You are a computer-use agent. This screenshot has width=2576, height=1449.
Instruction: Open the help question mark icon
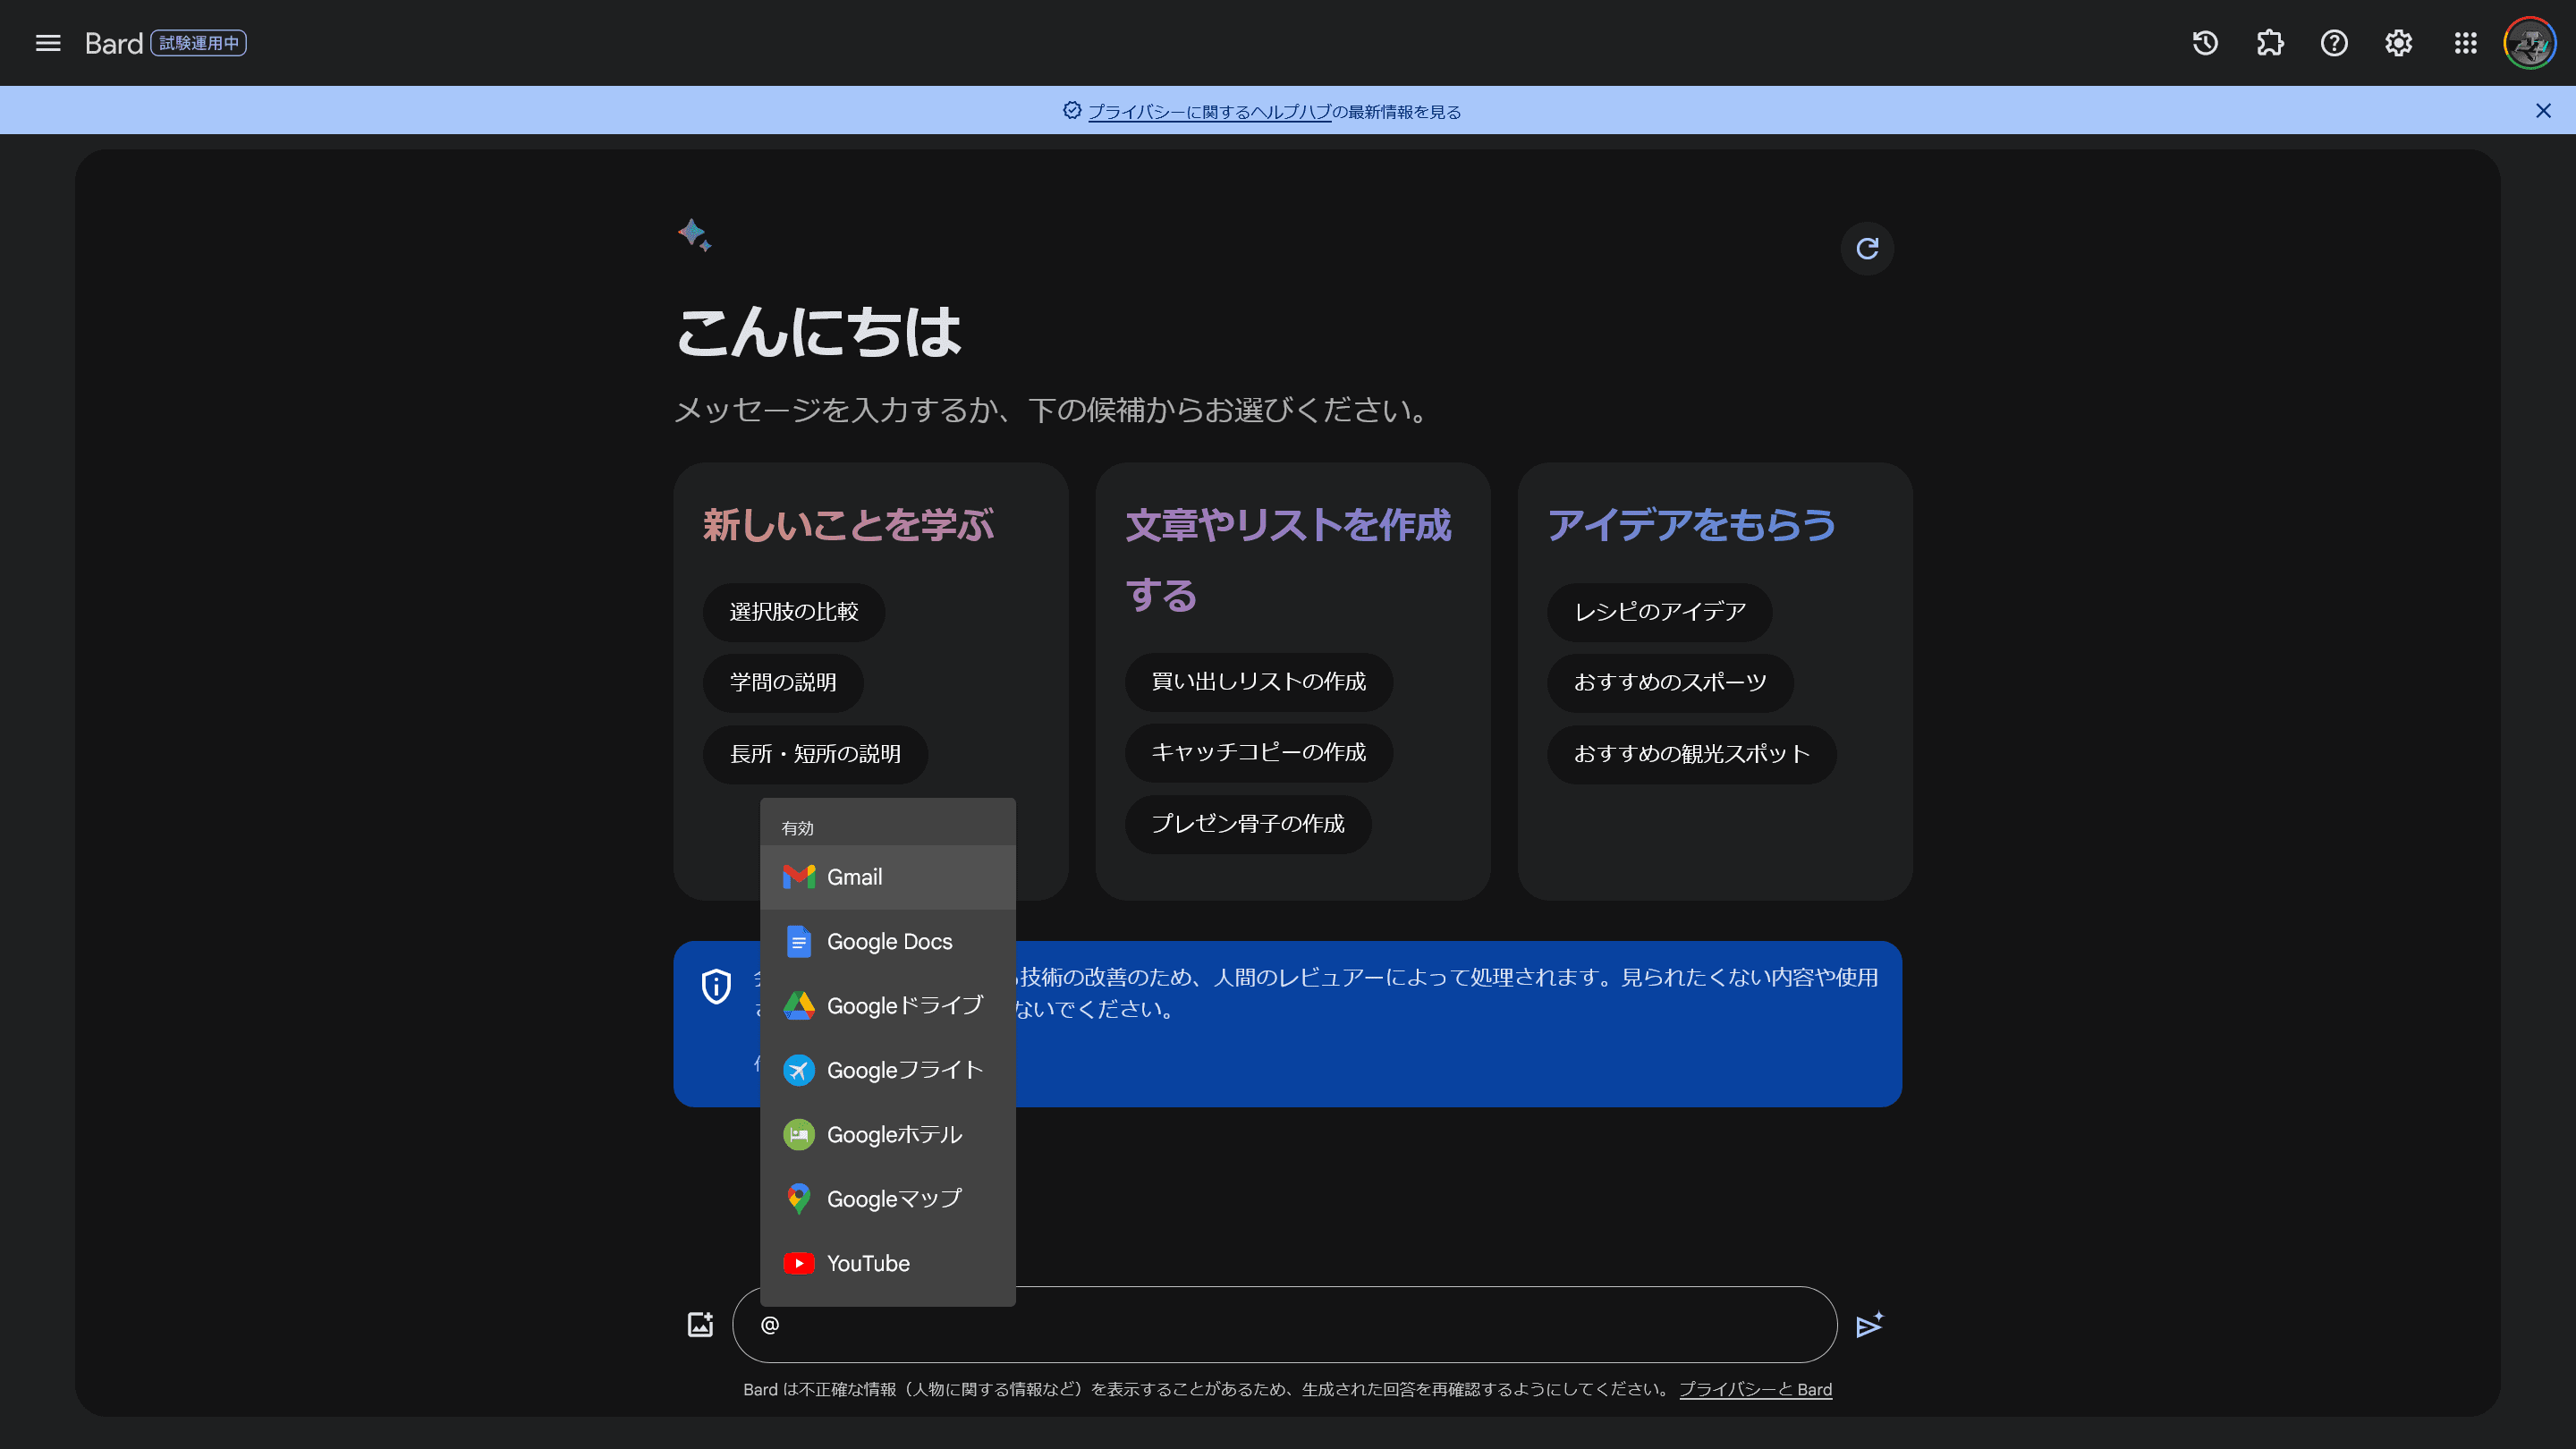[2334, 43]
